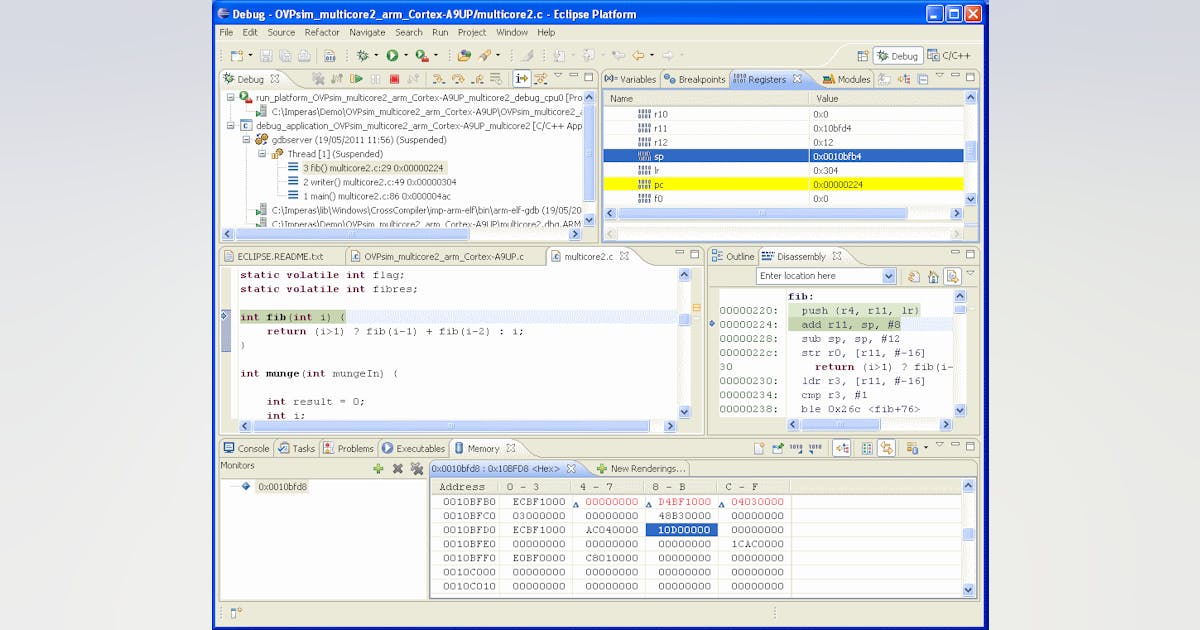Open the Run menu
1200x630 pixels.
[440, 32]
